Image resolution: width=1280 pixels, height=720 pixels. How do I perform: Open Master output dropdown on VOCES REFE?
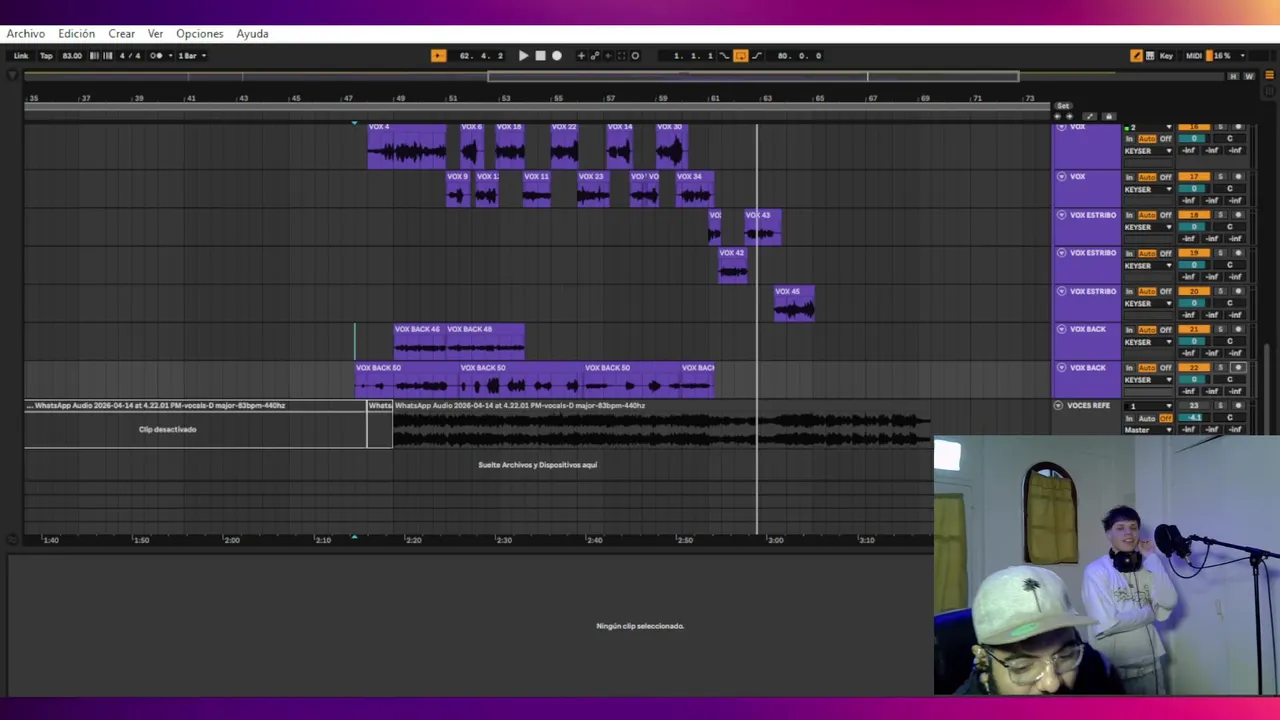[1148, 430]
